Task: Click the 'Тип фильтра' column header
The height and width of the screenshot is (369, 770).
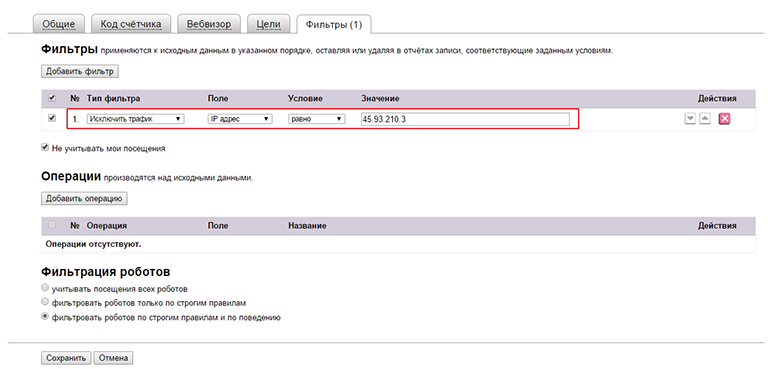Action: (x=113, y=98)
